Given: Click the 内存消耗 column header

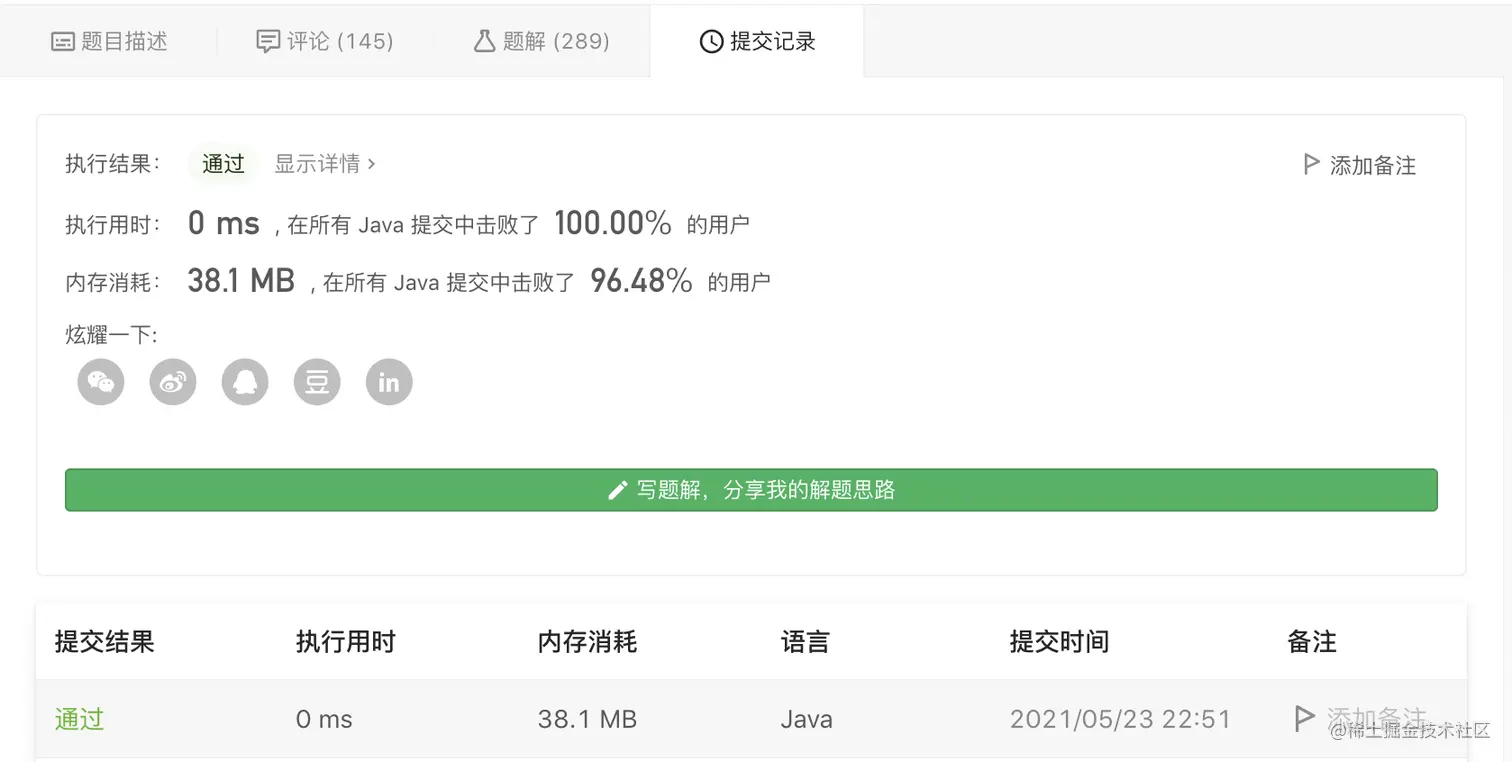Looking at the screenshot, I should pos(587,642).
